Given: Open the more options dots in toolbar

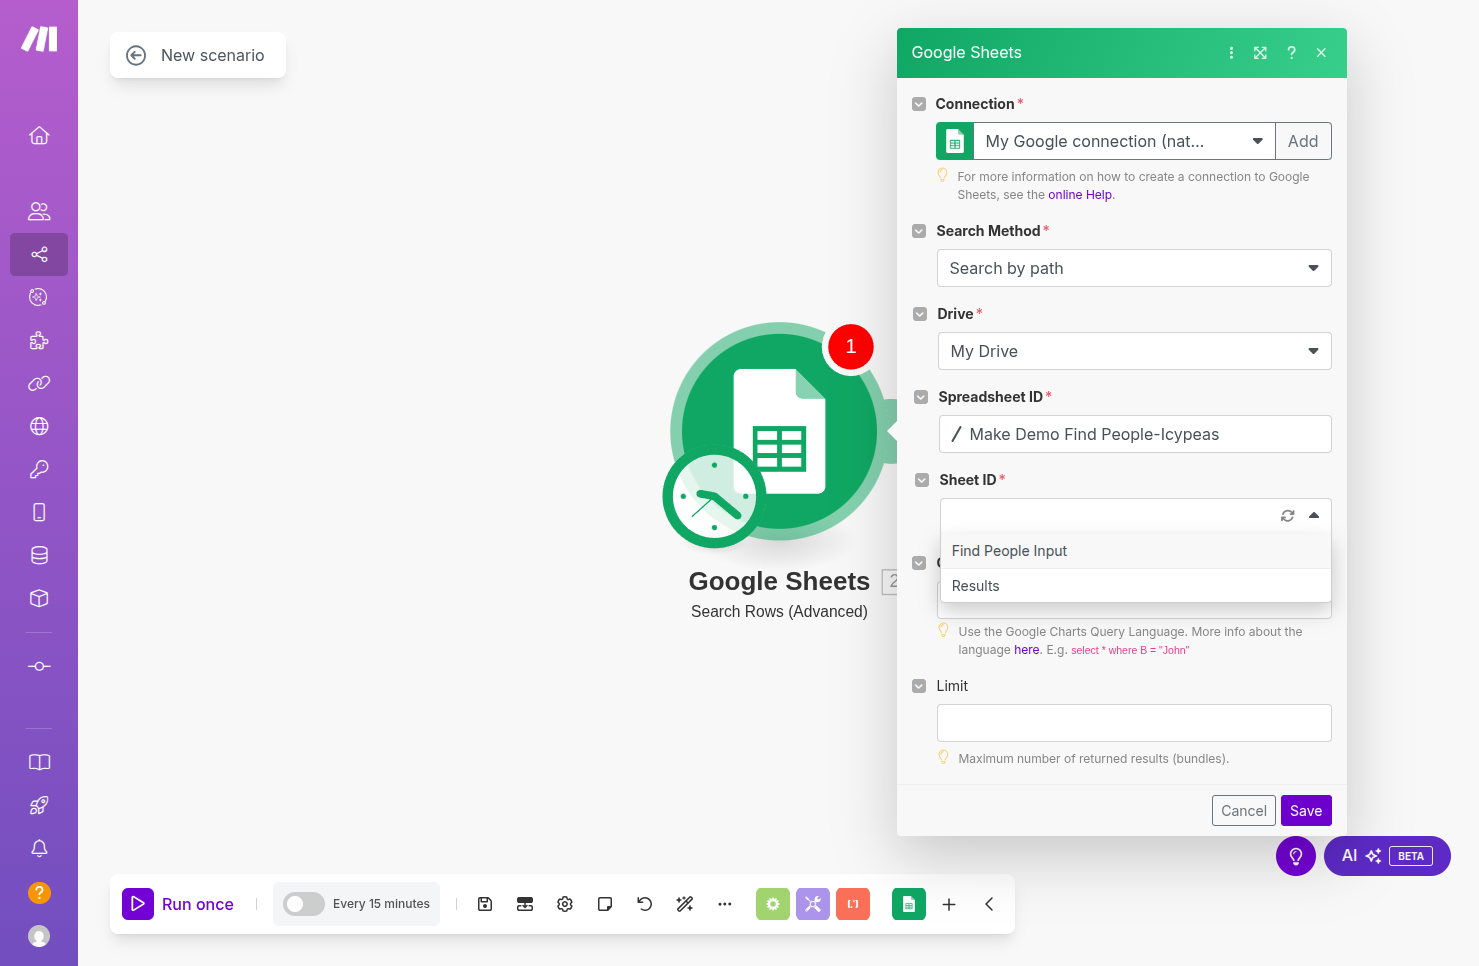Looking at the screenshot, I should tap(725, 904).
